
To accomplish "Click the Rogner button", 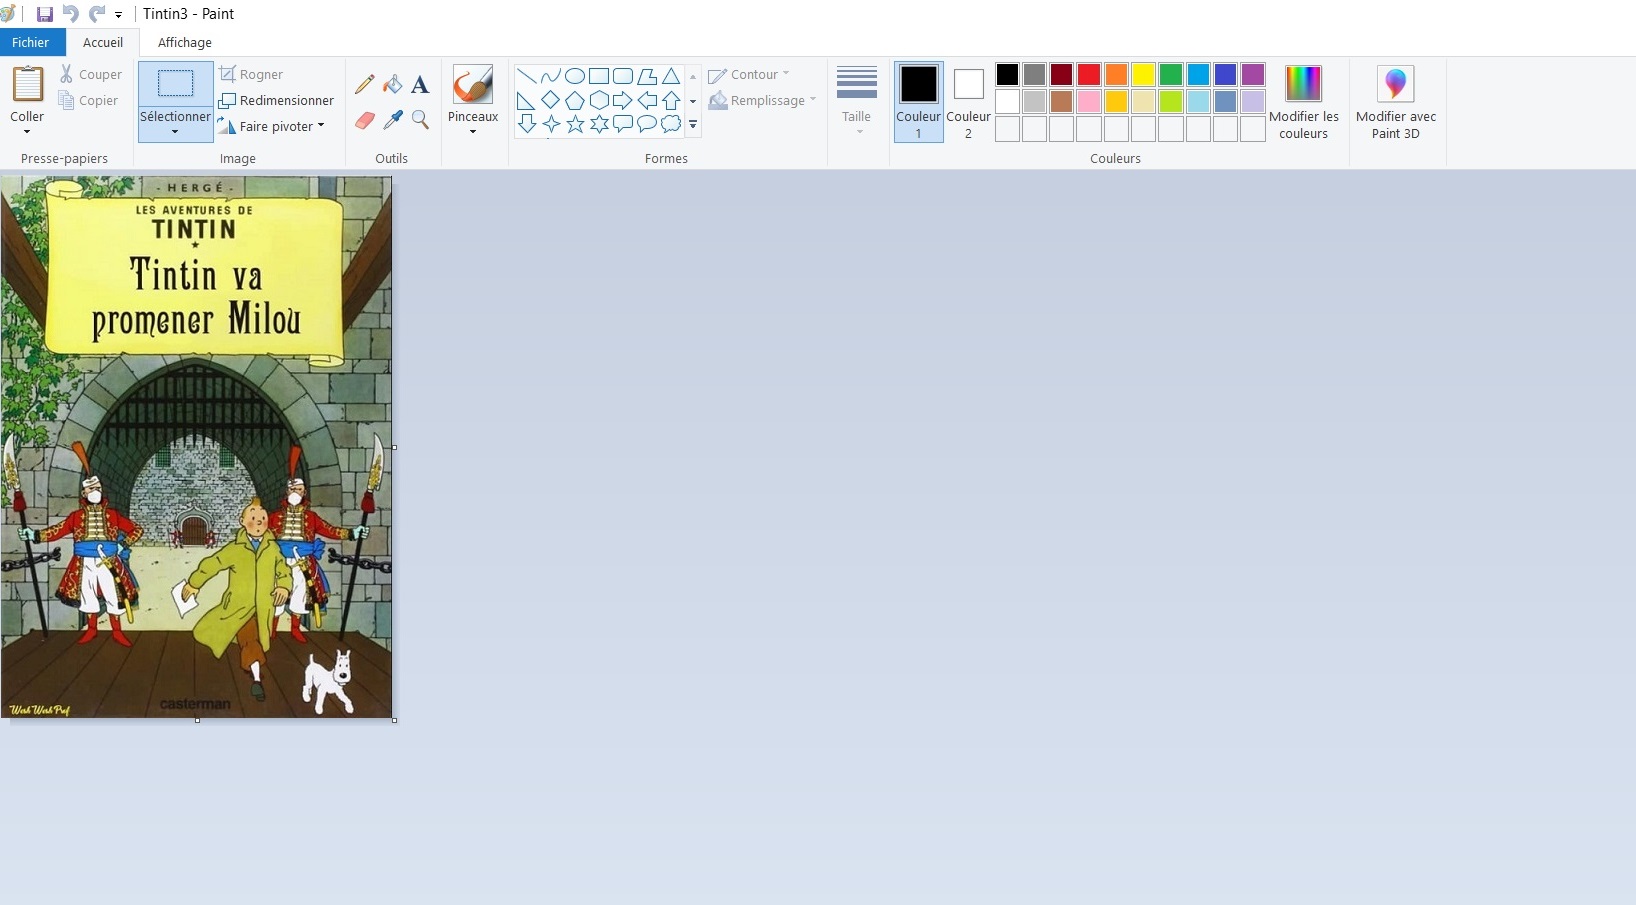I will coord(251,74).
